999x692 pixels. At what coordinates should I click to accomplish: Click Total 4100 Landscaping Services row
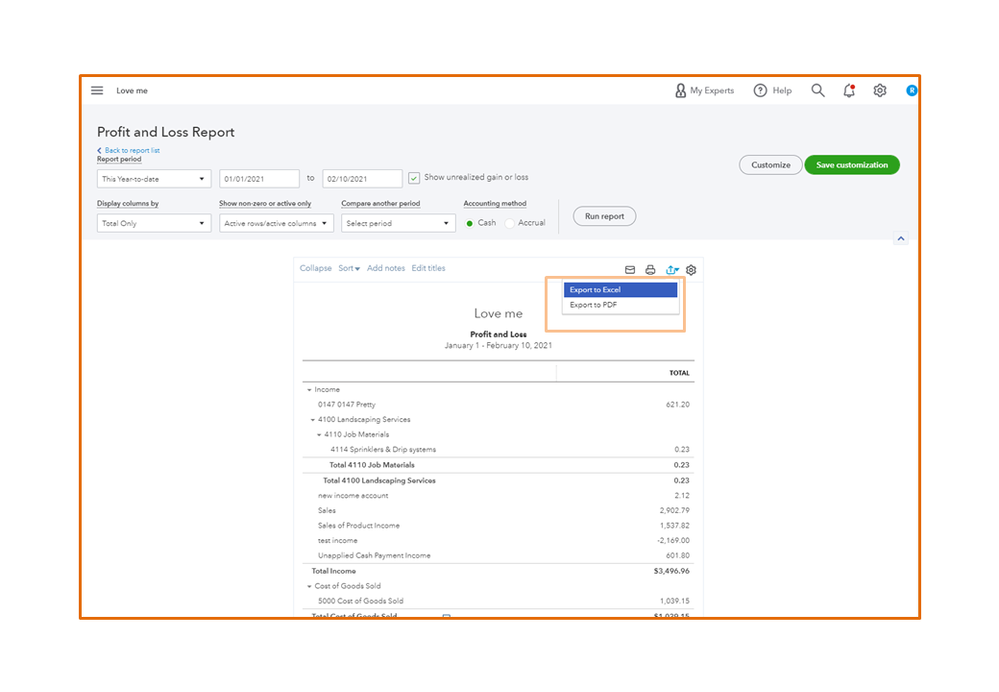coord(498,480)
